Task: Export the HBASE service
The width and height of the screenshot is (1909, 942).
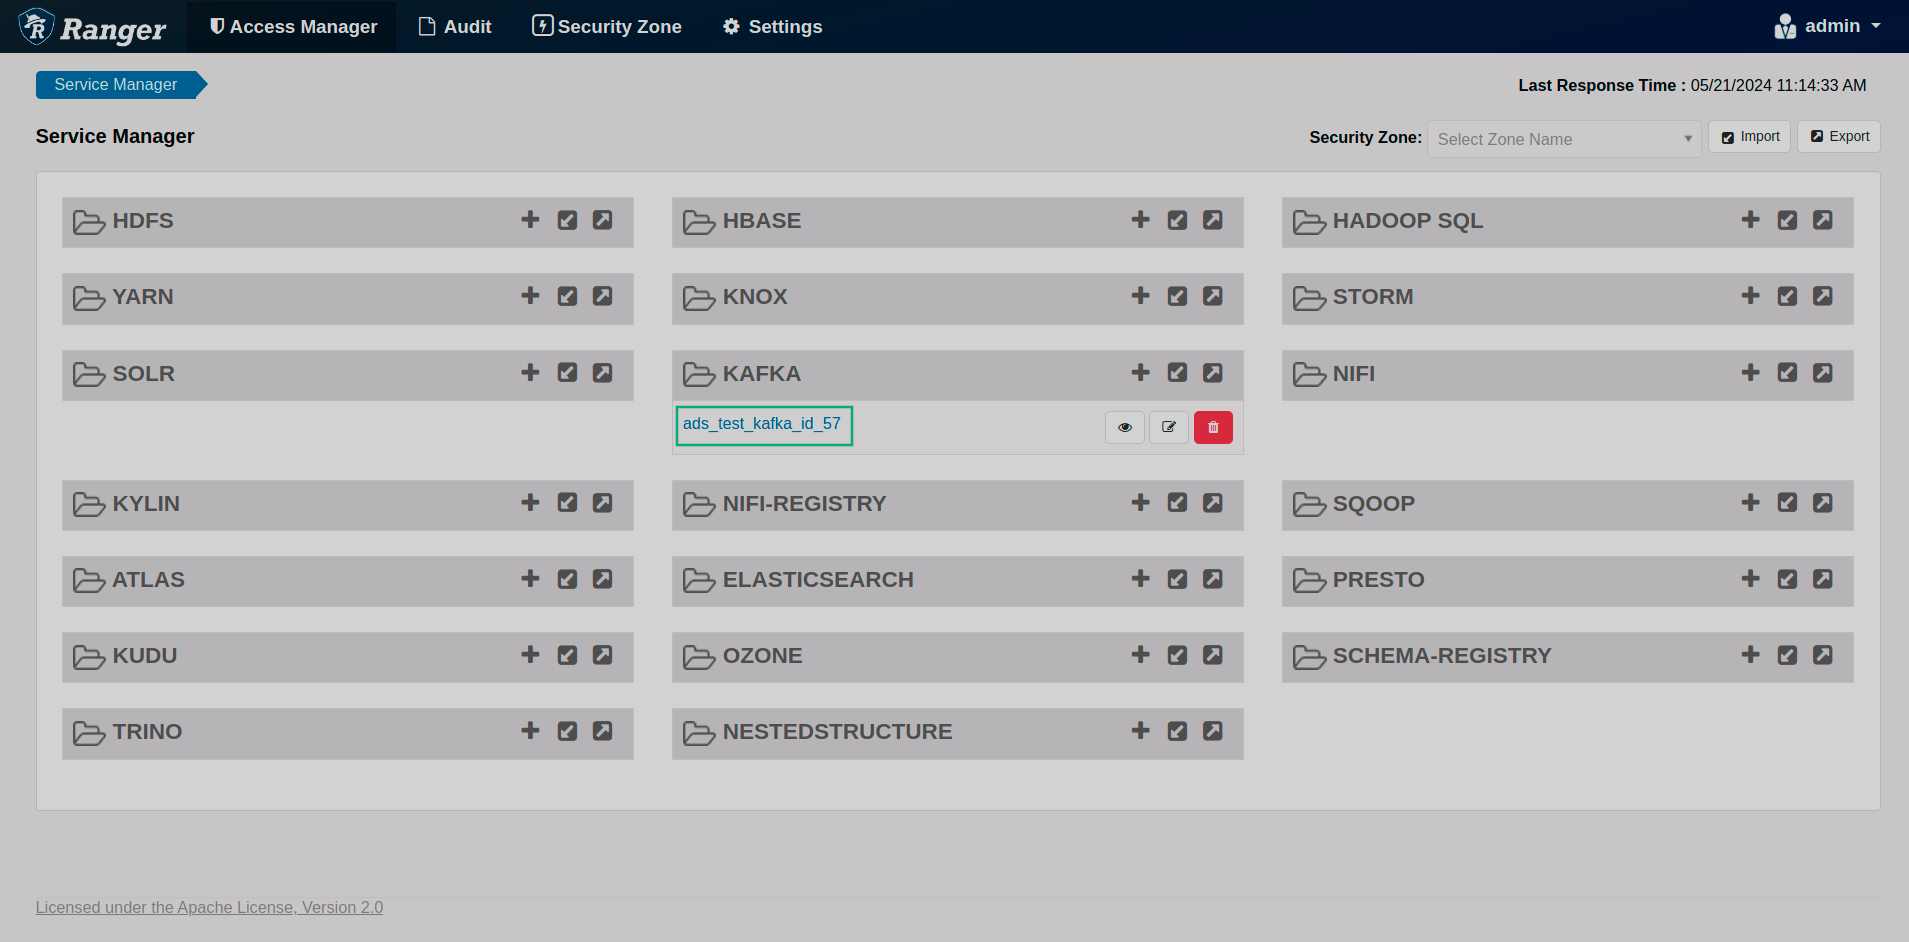Action: coord(1212,220)
